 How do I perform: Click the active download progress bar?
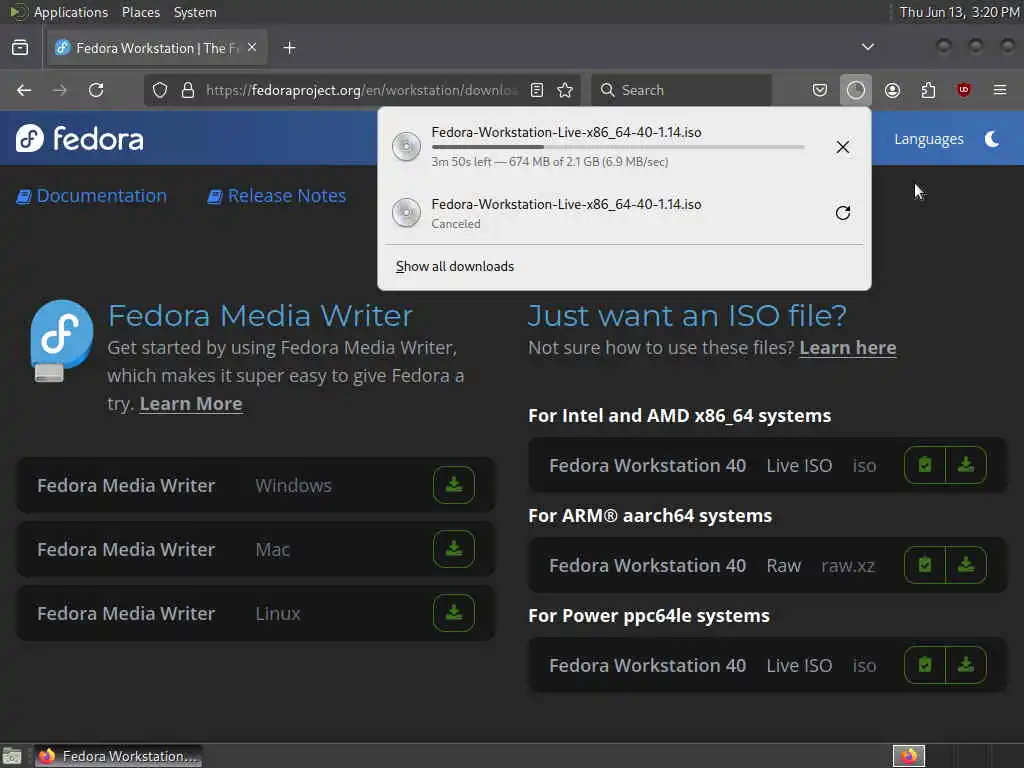[x=618, y=148]
